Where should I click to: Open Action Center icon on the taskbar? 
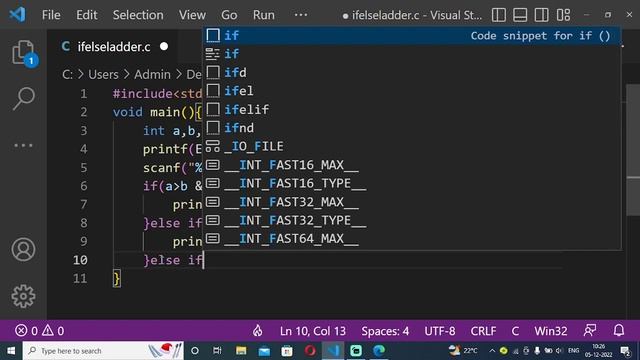625,351
